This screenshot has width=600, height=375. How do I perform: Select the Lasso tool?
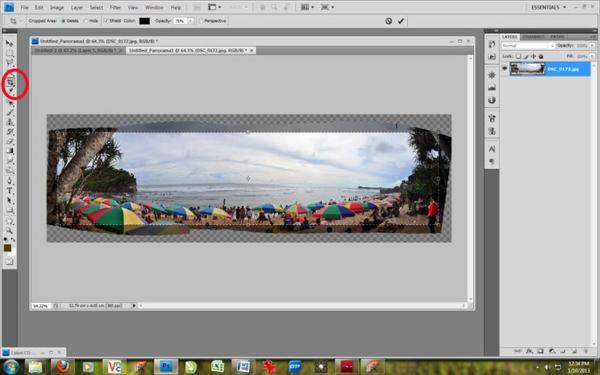click(10, 62)
